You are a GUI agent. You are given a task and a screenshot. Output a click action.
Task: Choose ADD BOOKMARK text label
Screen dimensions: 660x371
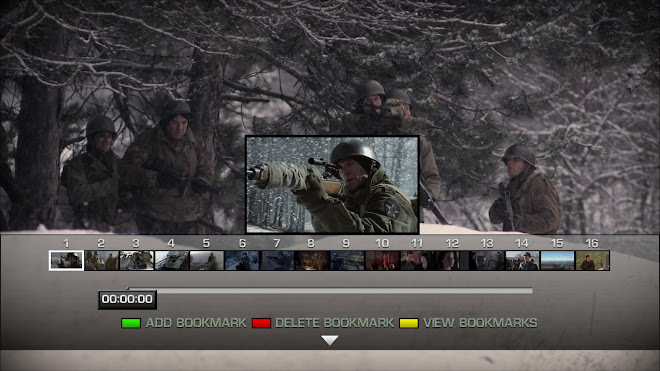point(196,323)
